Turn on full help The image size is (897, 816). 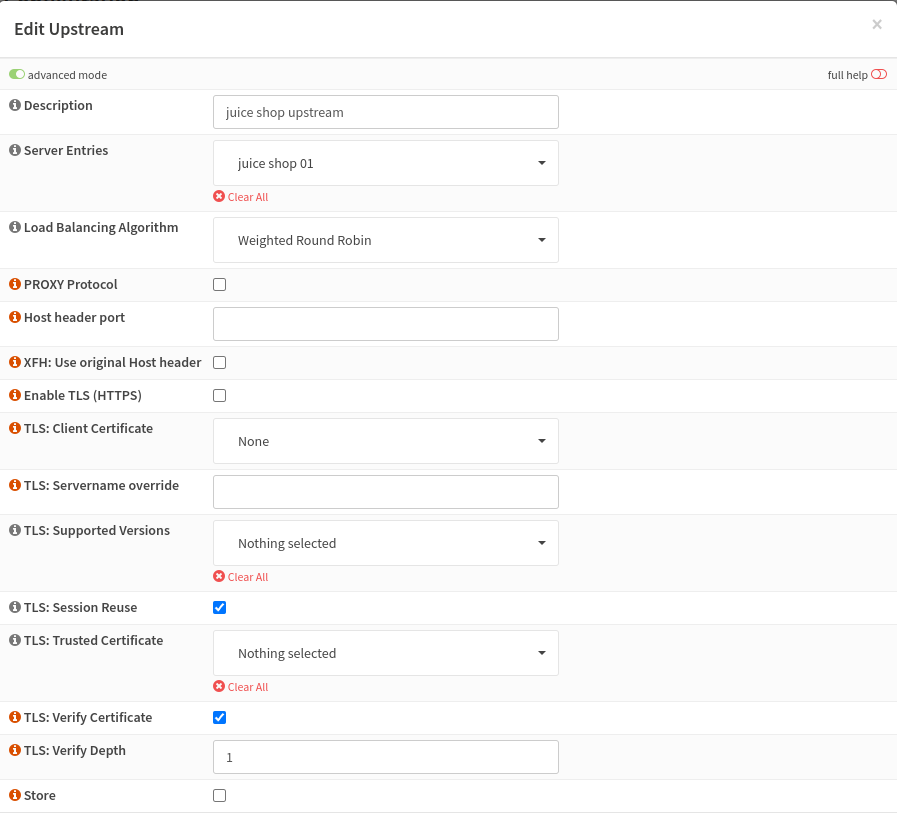pyautogui.click(x=878, y=74)
